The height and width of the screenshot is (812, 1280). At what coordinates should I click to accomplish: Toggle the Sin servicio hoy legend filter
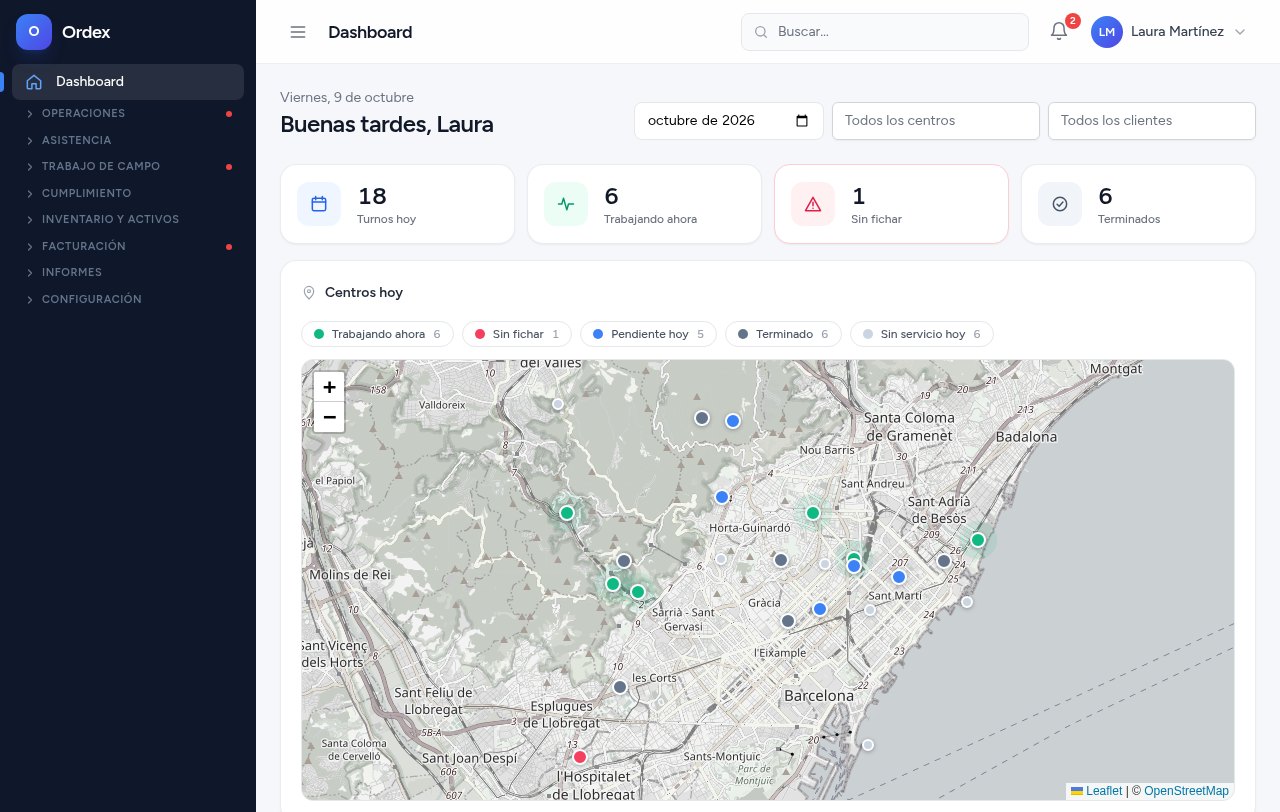[x=922, y=334]
